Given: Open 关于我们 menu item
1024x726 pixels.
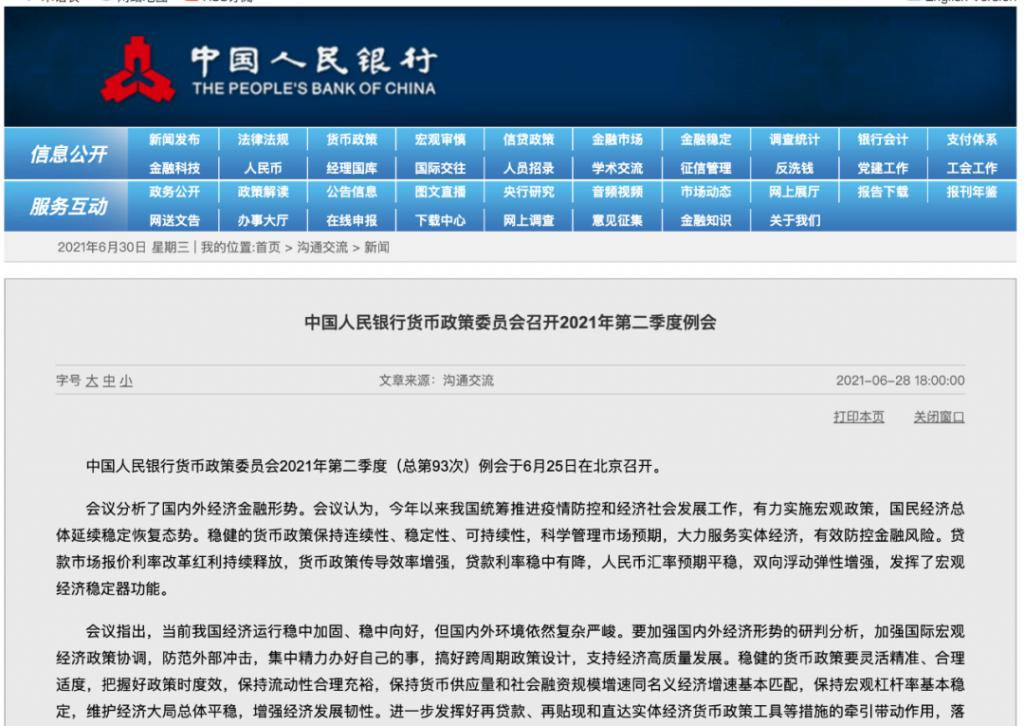Looking at the screenshot, I should 794,221.
